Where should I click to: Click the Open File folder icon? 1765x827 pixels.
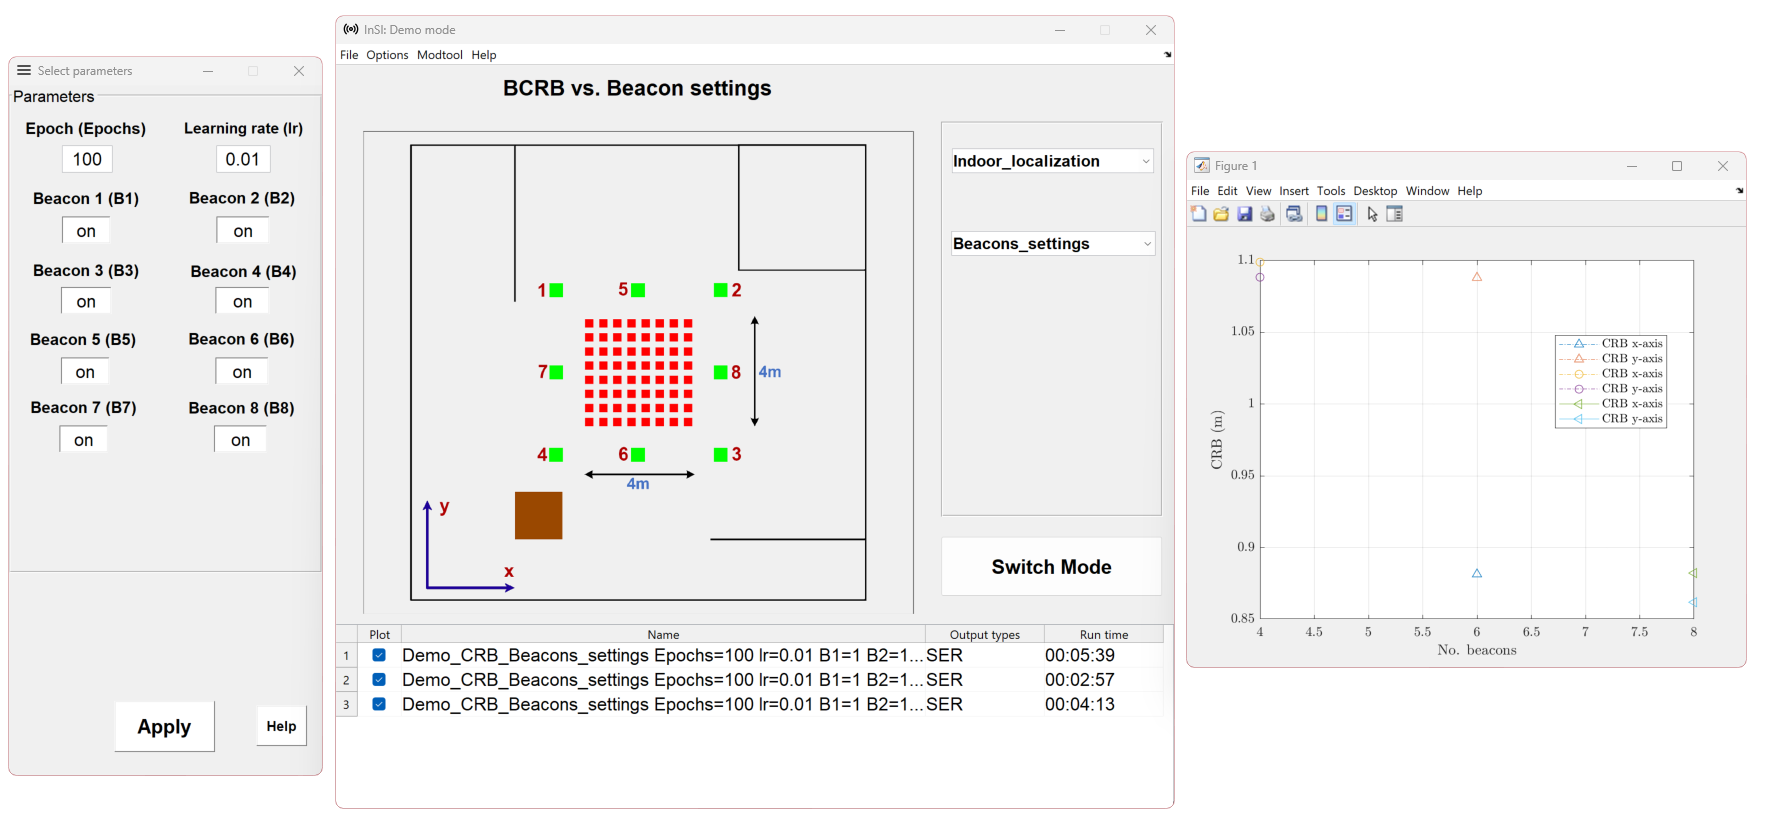[x=1221, y=214]
